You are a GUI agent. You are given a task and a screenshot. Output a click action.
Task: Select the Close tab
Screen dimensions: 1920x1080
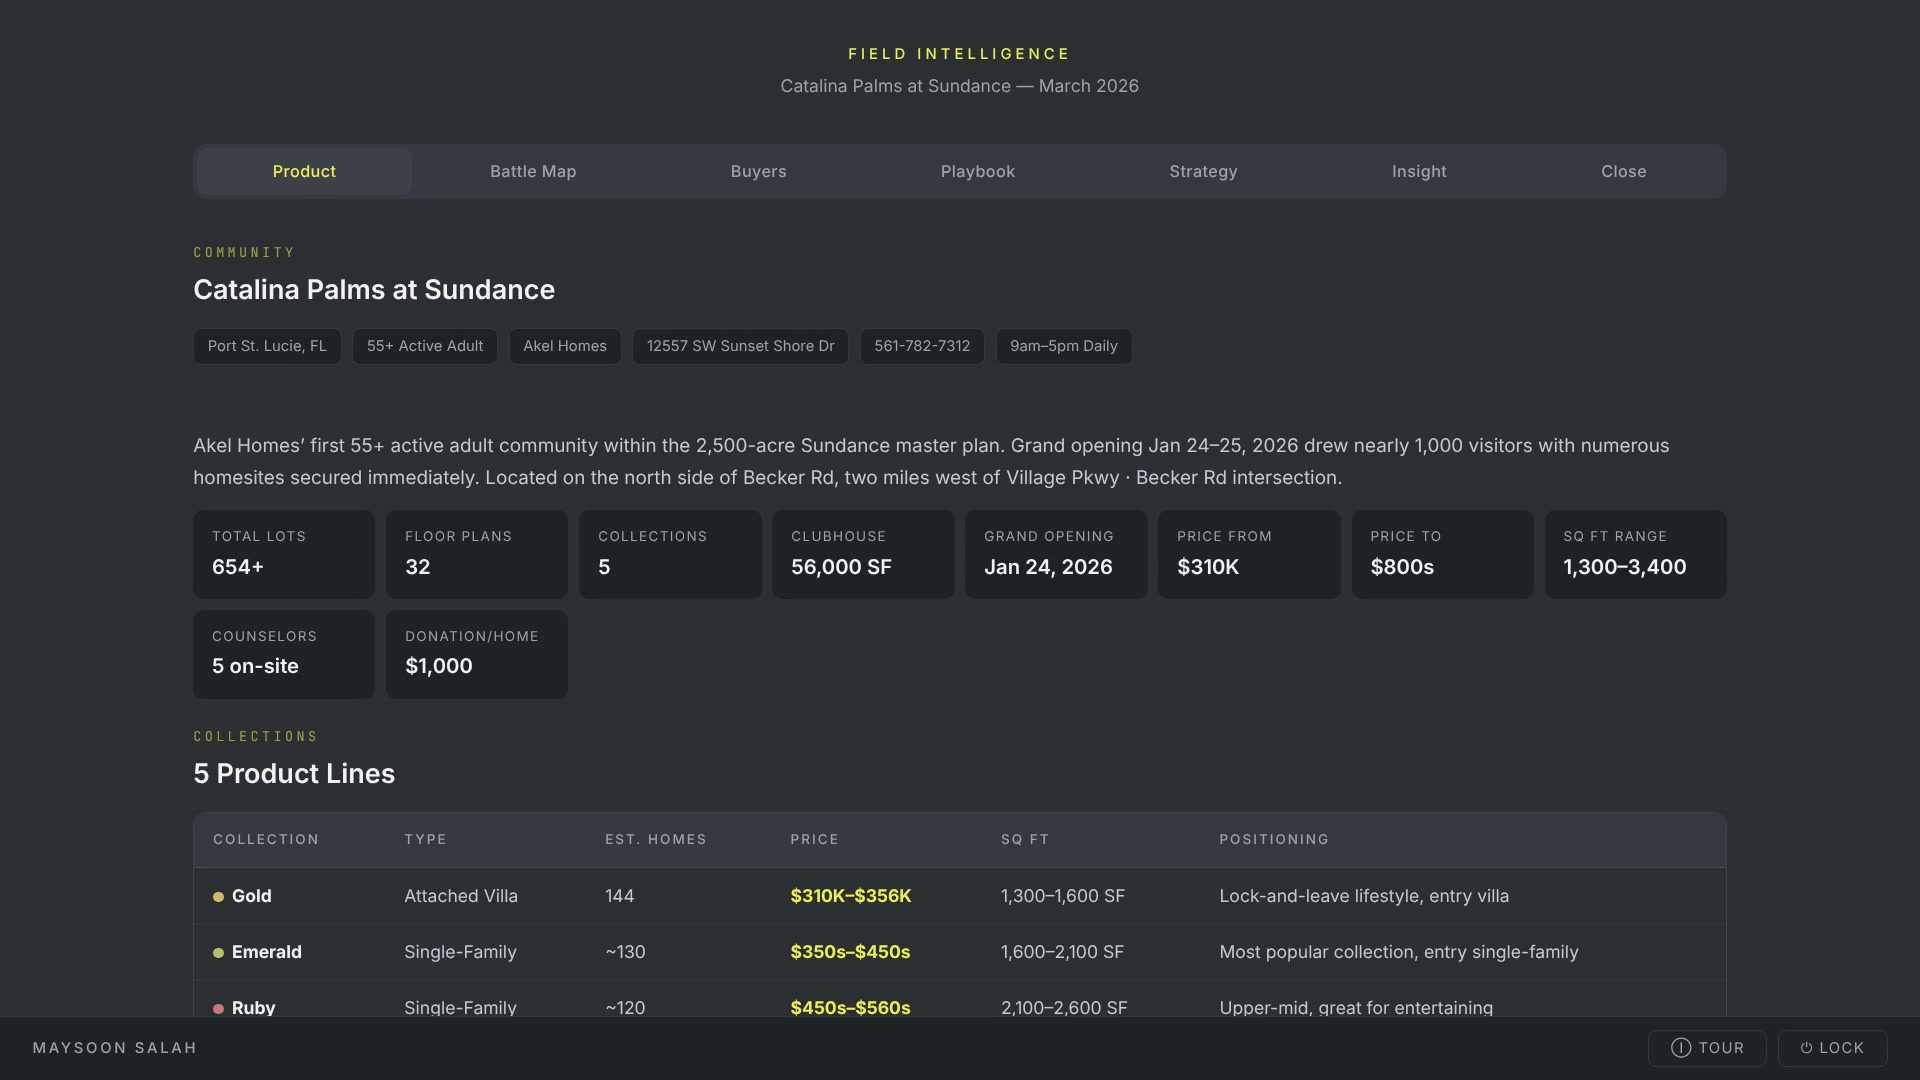click(1623, 171)
